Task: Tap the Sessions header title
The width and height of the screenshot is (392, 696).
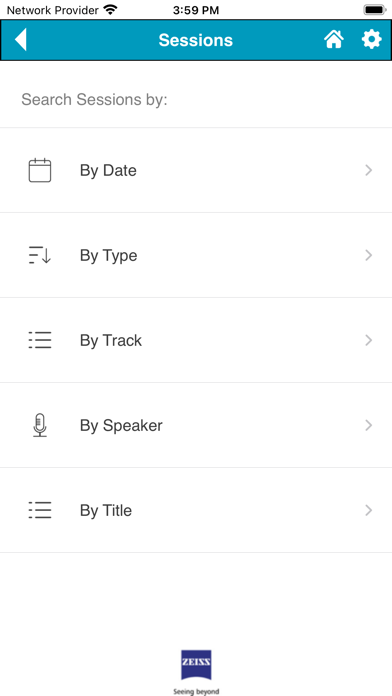Action: [x=196, y=40]
